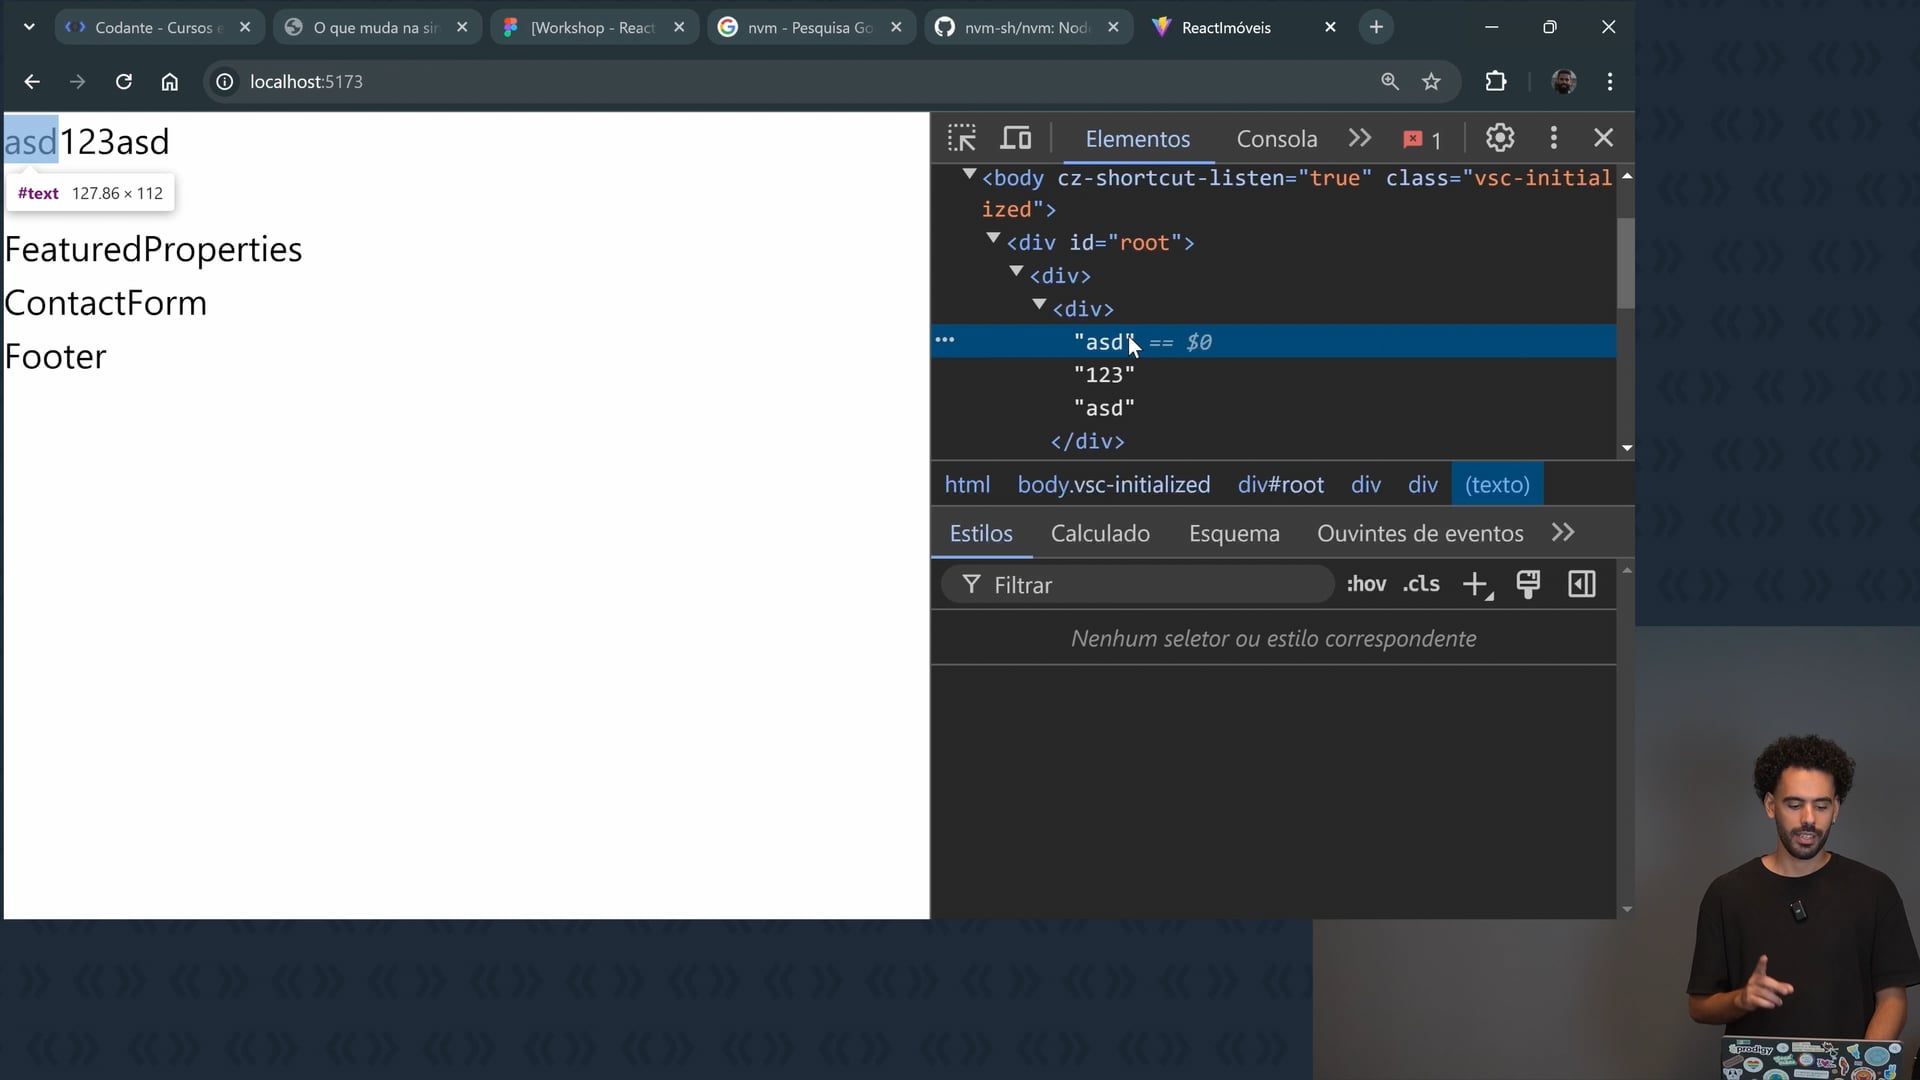Open the rendering emulation paintbrush icon
The image size is (1920, 1080).
tap(1528, 585)
